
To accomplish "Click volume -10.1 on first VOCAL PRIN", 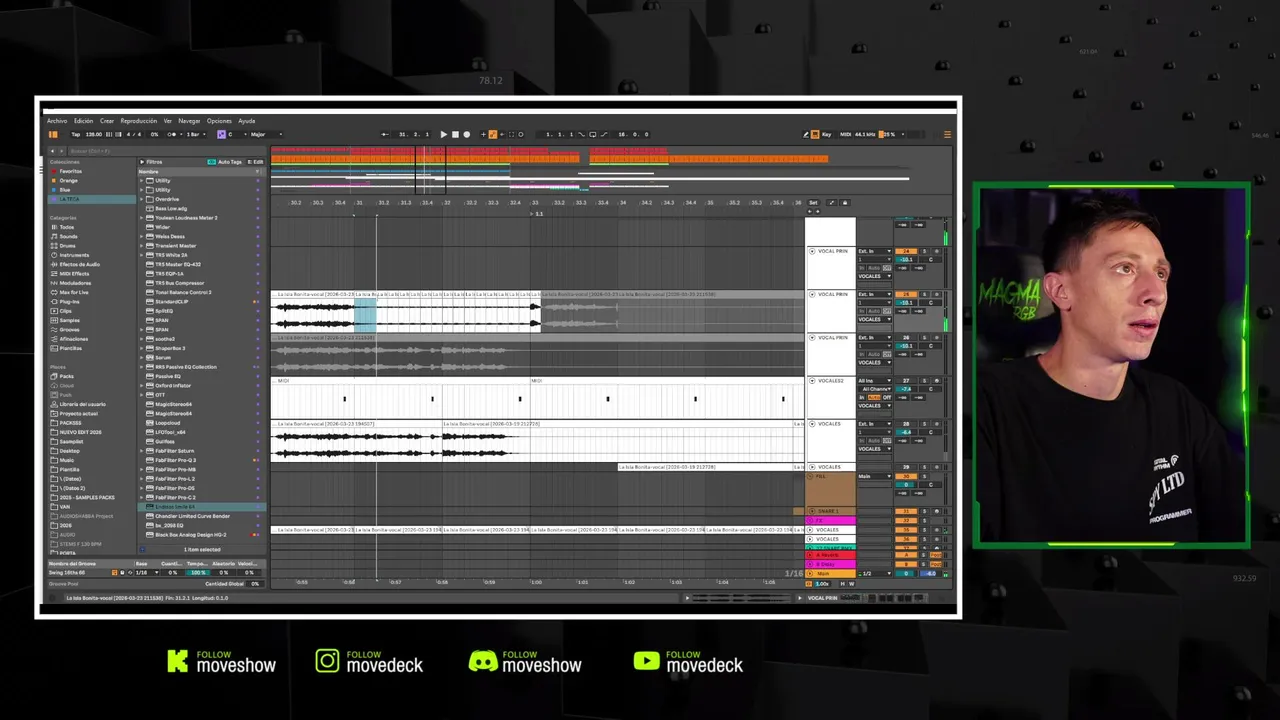I will (906, 260).
